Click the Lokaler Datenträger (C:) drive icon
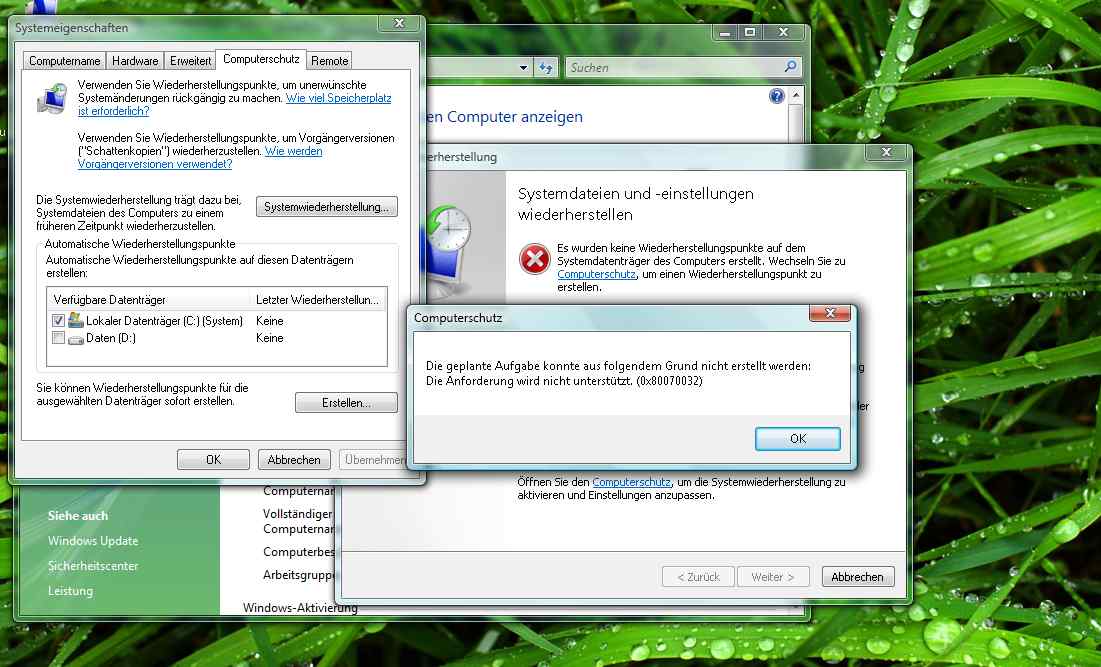 pyautogui.click(x=75, y=320)
